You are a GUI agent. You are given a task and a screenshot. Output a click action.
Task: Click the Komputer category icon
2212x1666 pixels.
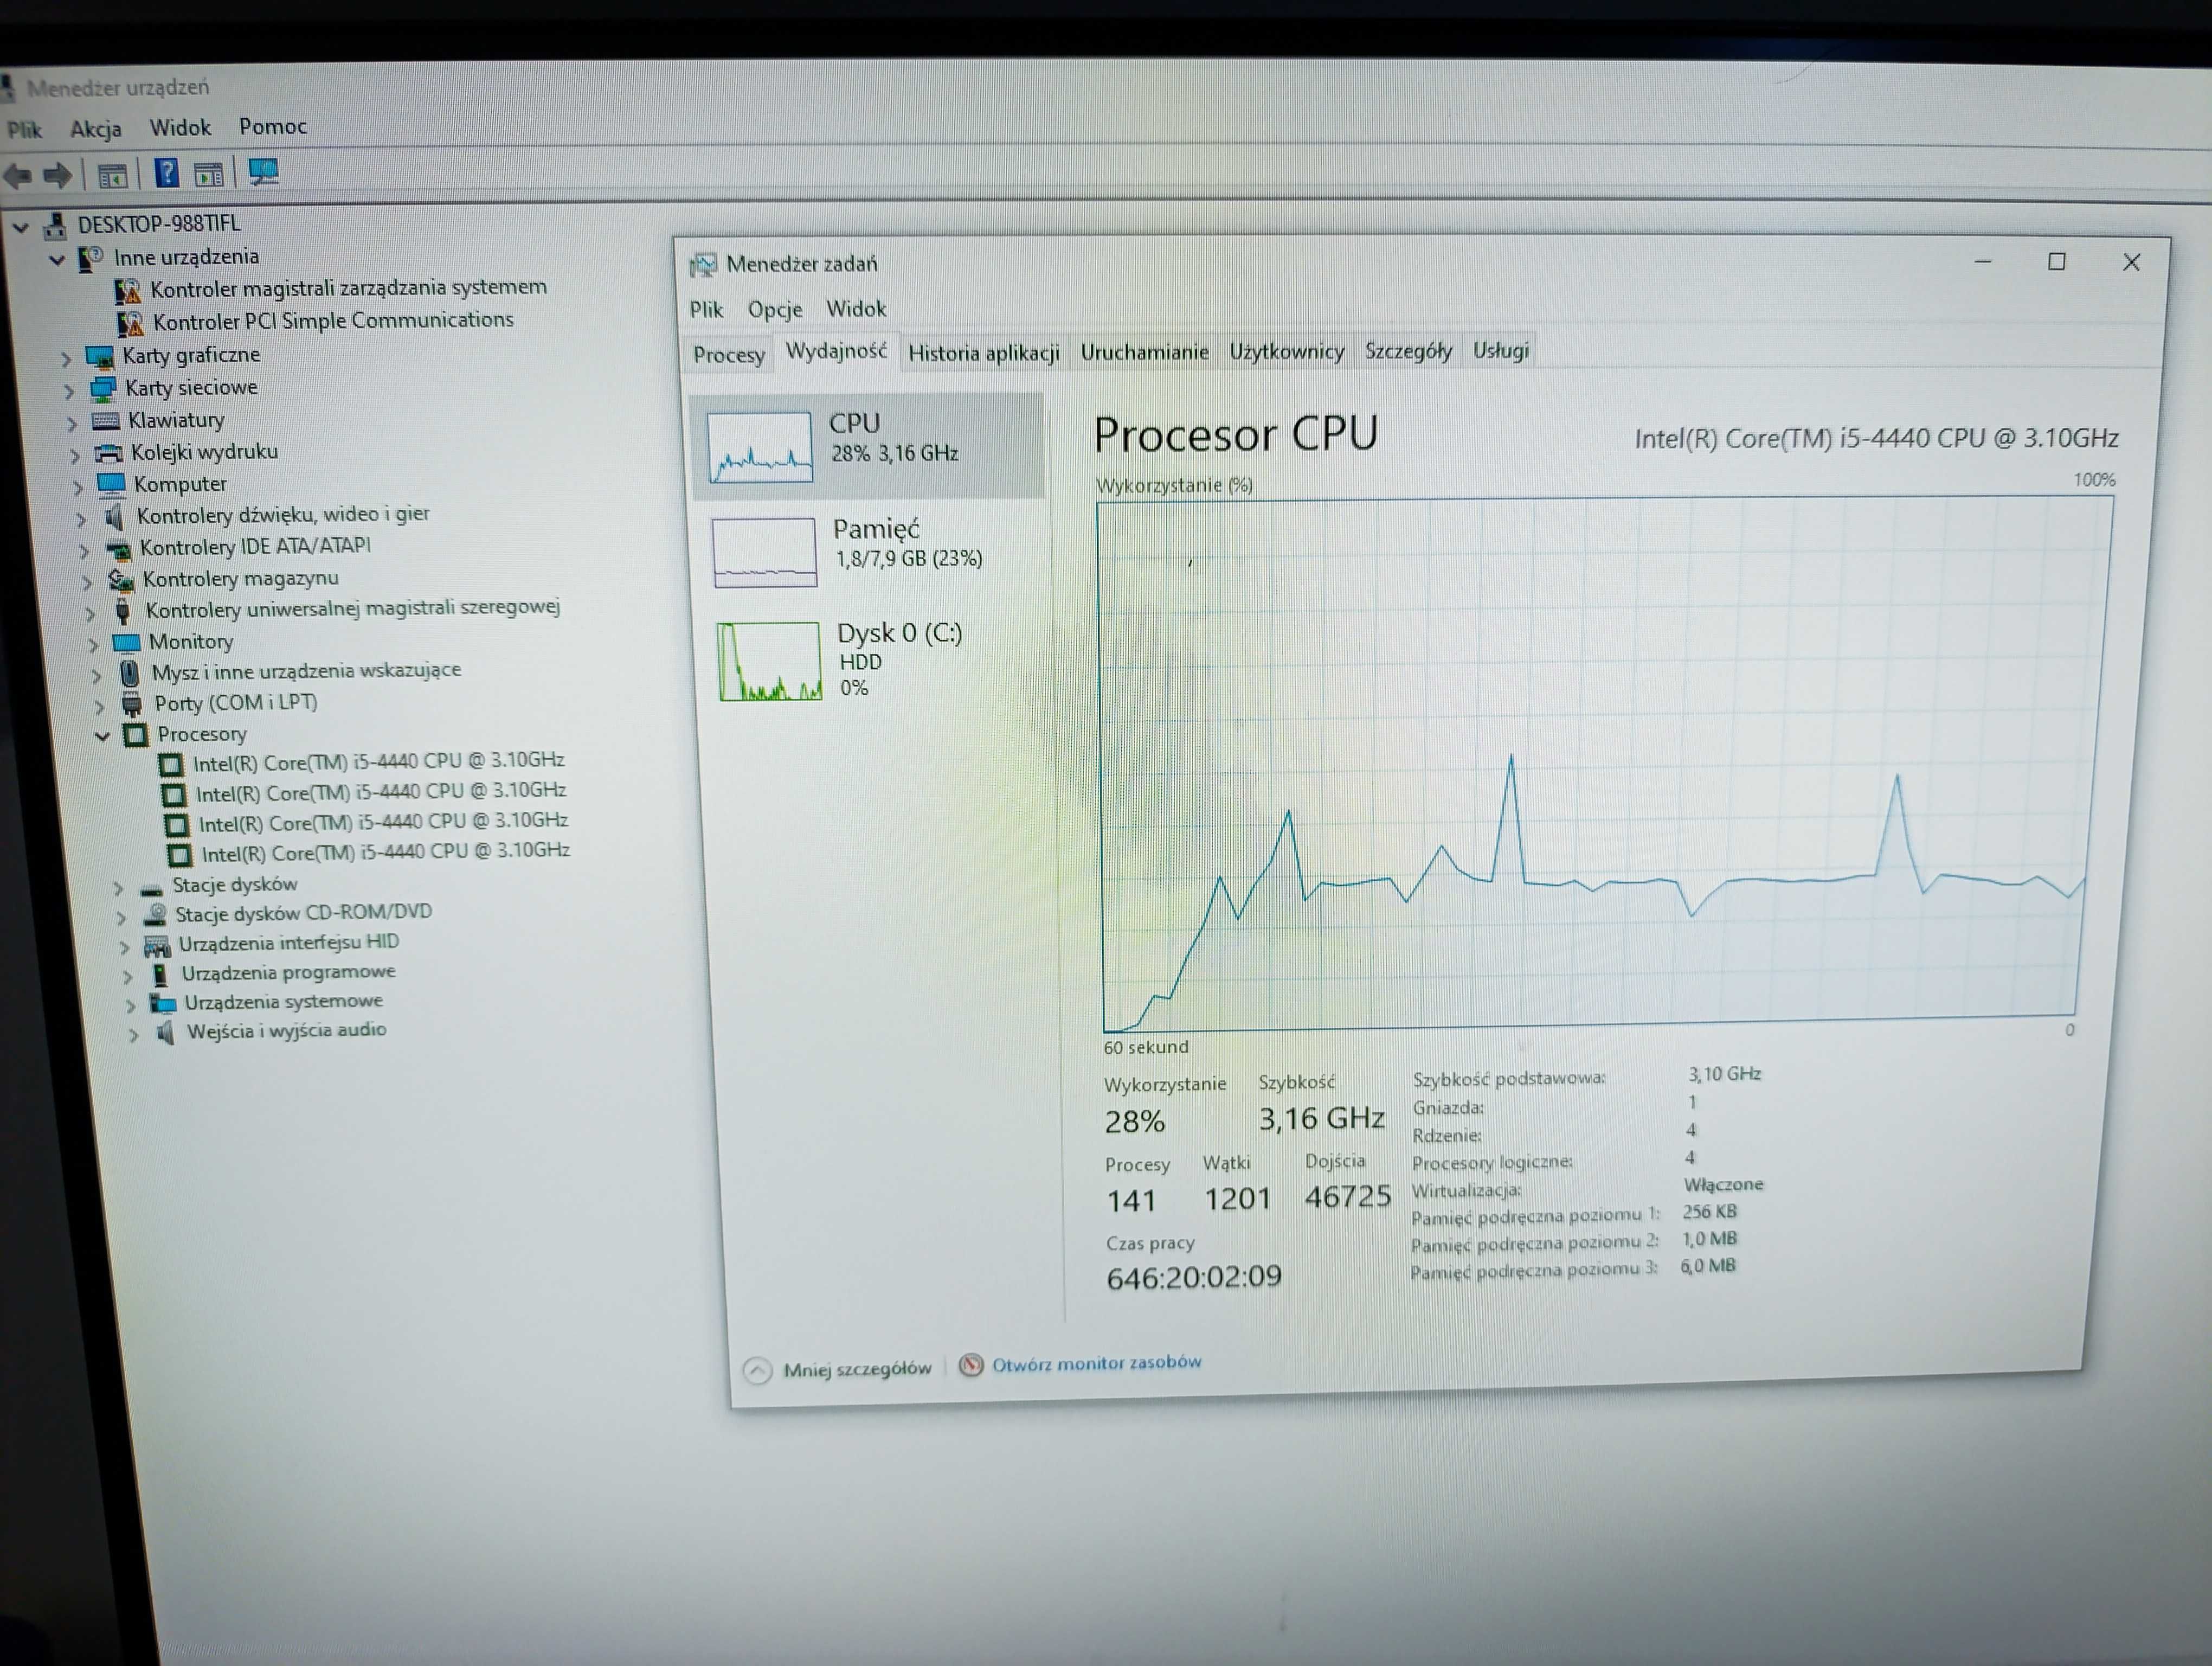coord(112,485)
